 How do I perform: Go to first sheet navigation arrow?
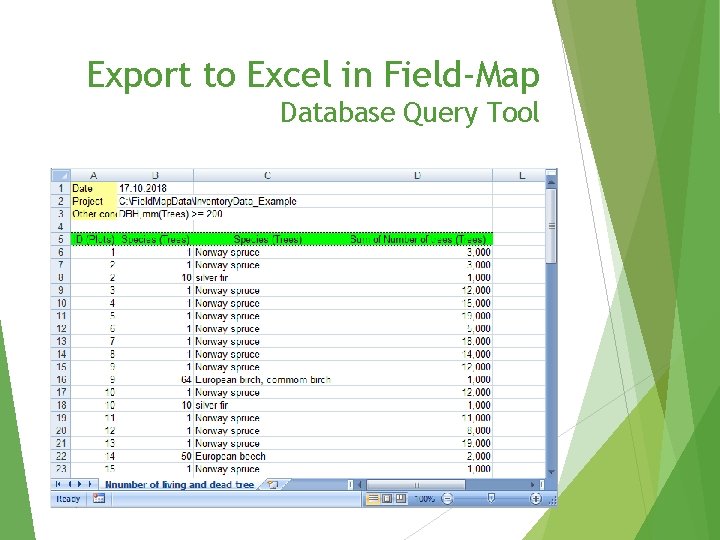(x=58, y=484)
